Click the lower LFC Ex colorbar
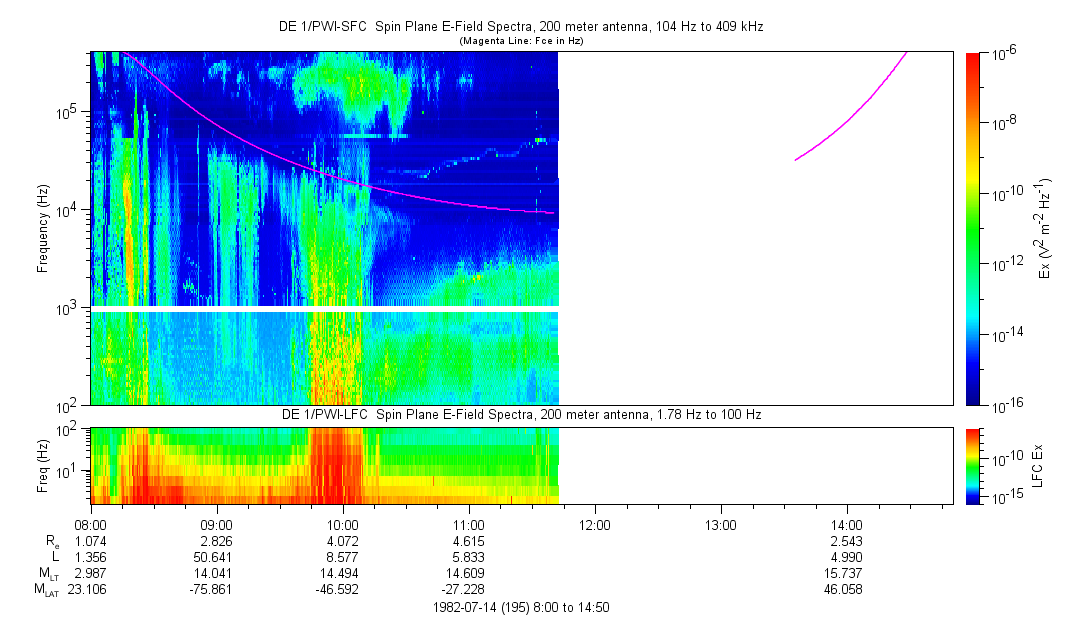This screenshot has width=1083, height=620. (x=973, y=465)
